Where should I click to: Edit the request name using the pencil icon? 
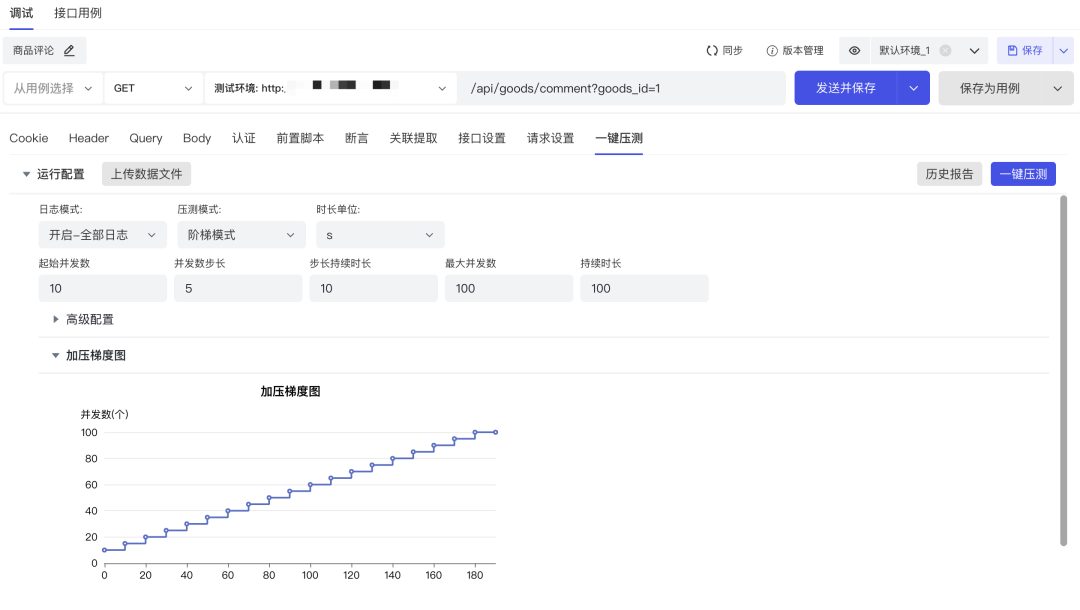(x=67, y=50)
